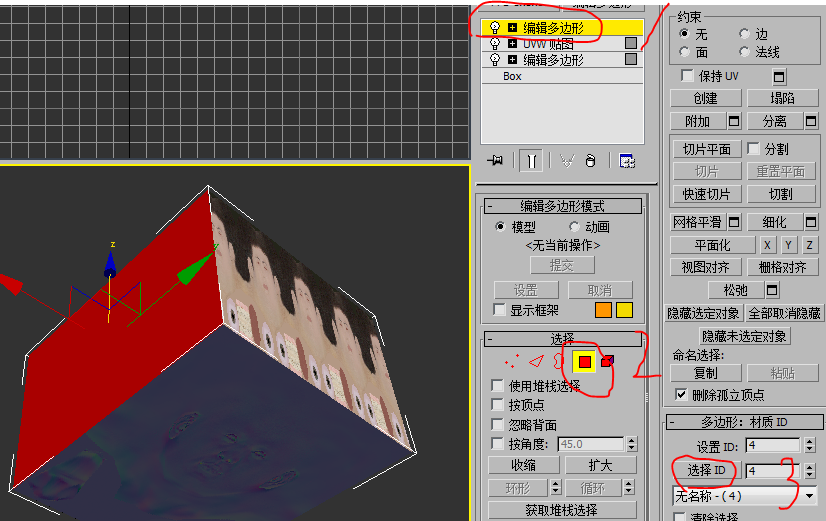Toggle Show End Result icon
The image size is (826, 521).
coord(531,161)
